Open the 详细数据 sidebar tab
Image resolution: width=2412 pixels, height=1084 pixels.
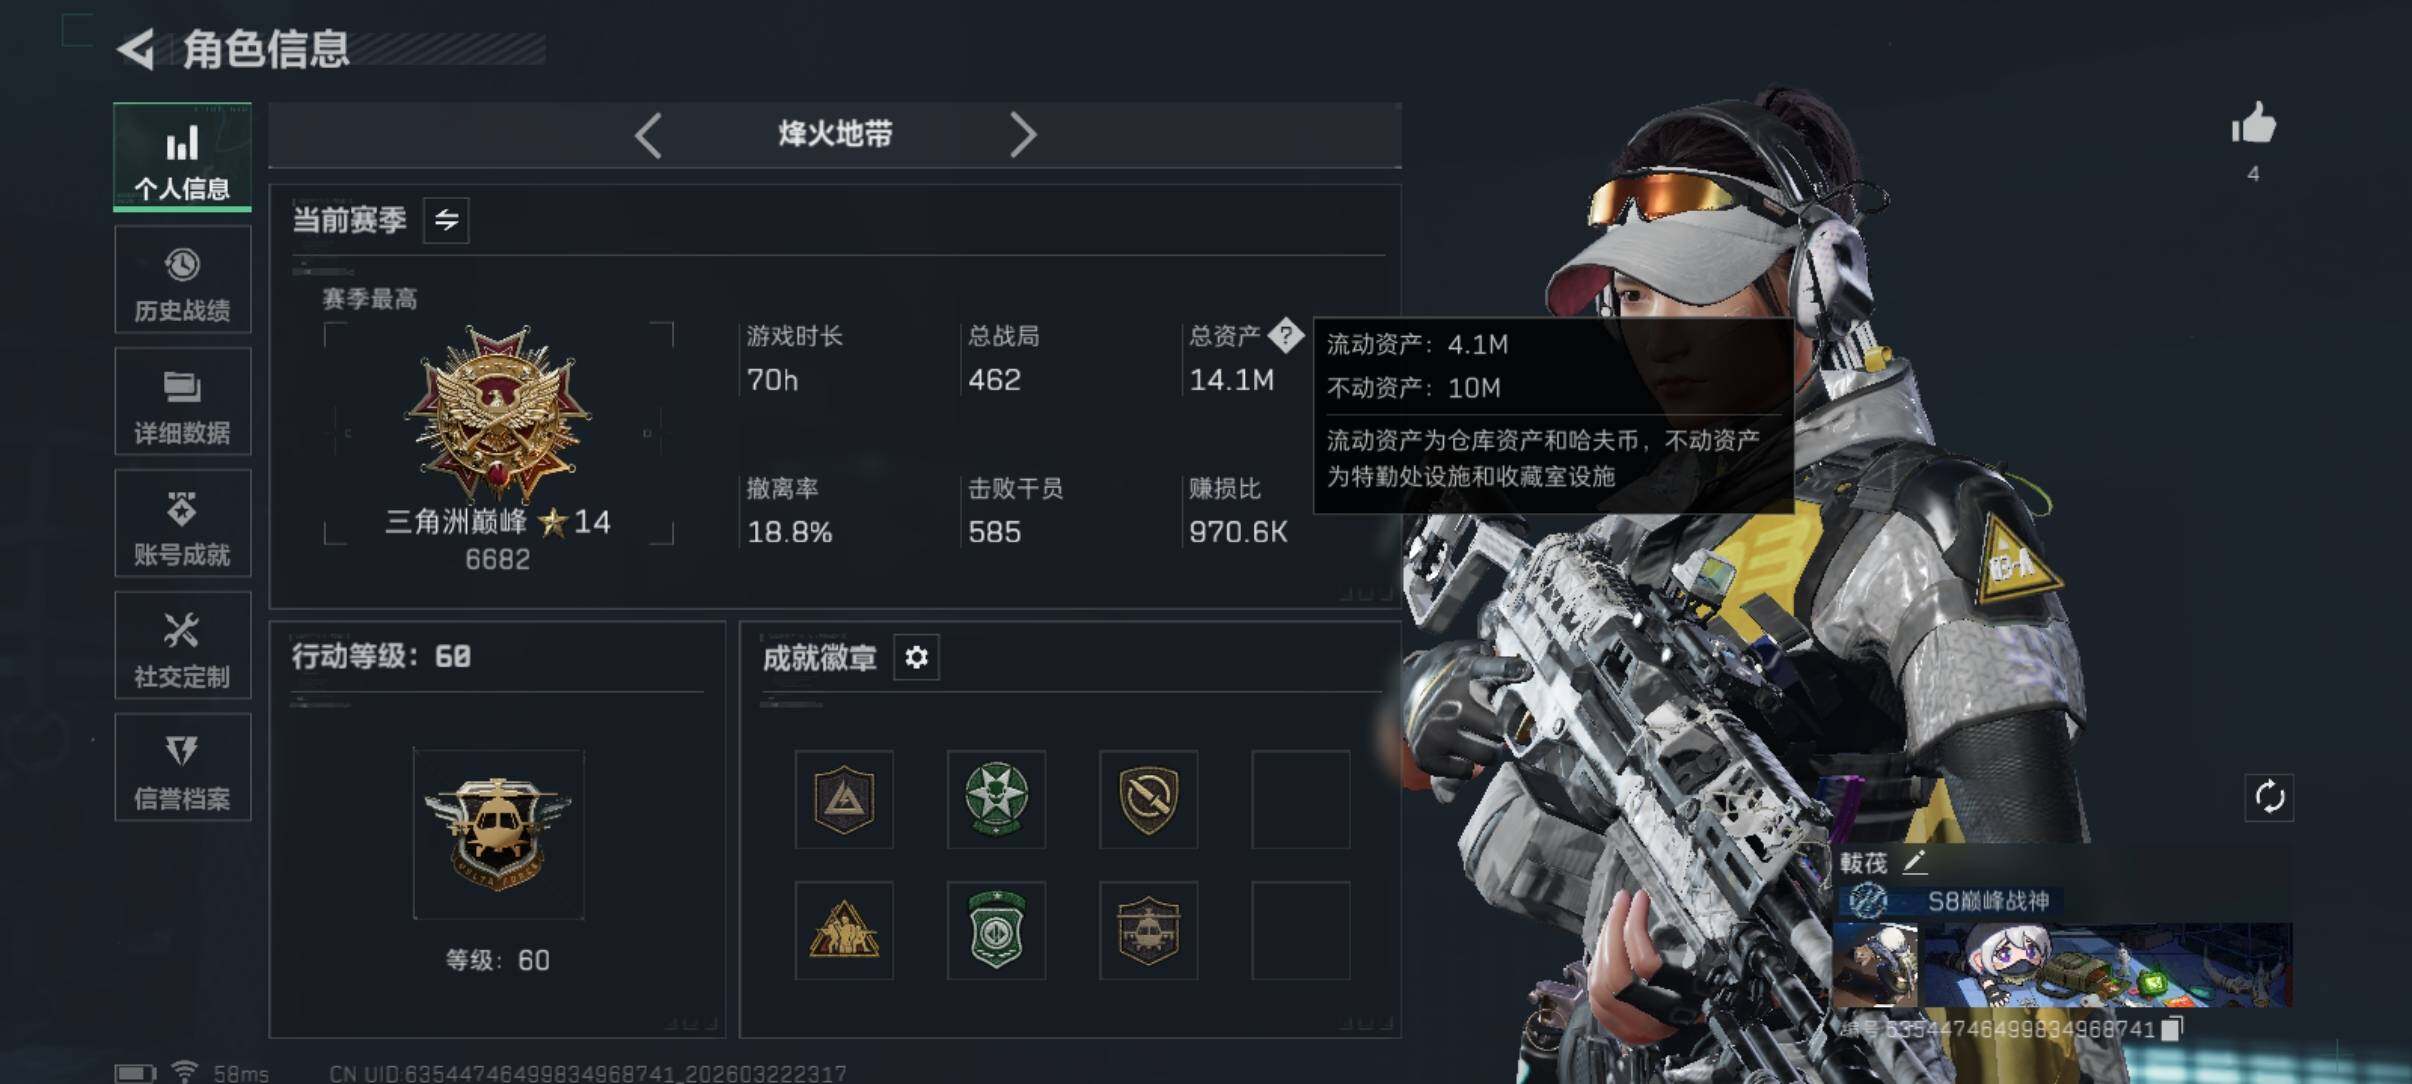(x=182, y=402)
